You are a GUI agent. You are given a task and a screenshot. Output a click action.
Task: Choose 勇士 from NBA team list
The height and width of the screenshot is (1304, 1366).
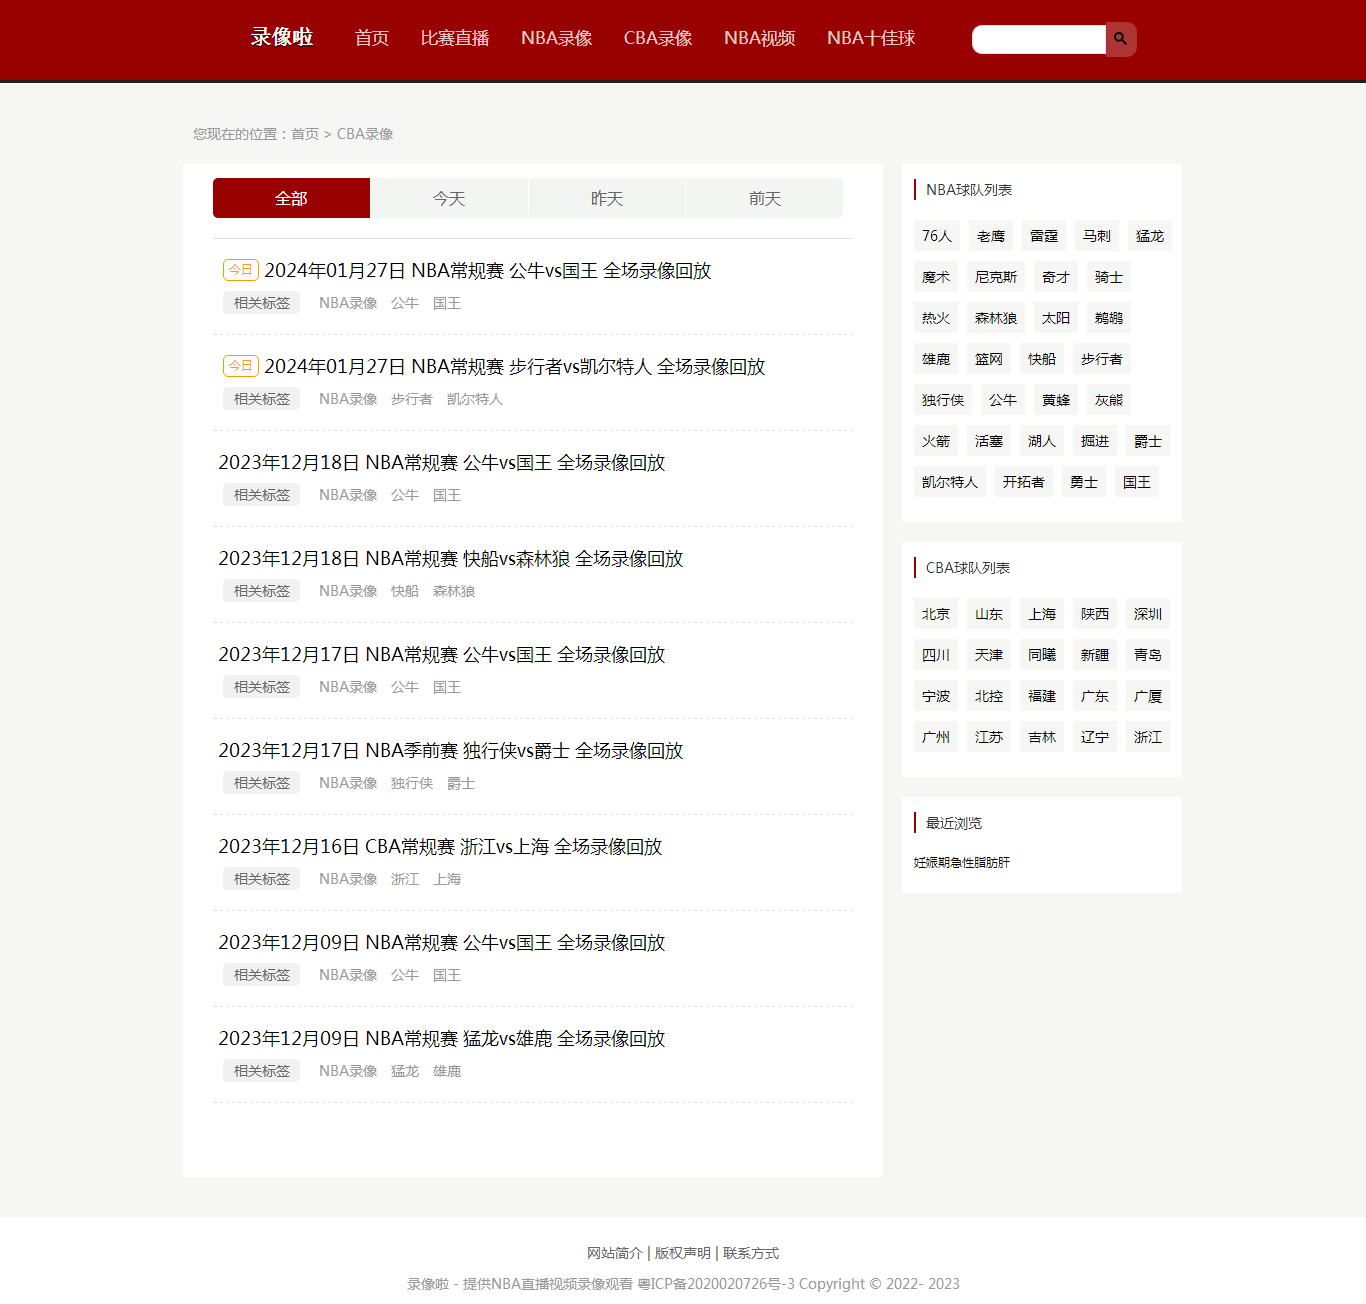click(1083, 482)
